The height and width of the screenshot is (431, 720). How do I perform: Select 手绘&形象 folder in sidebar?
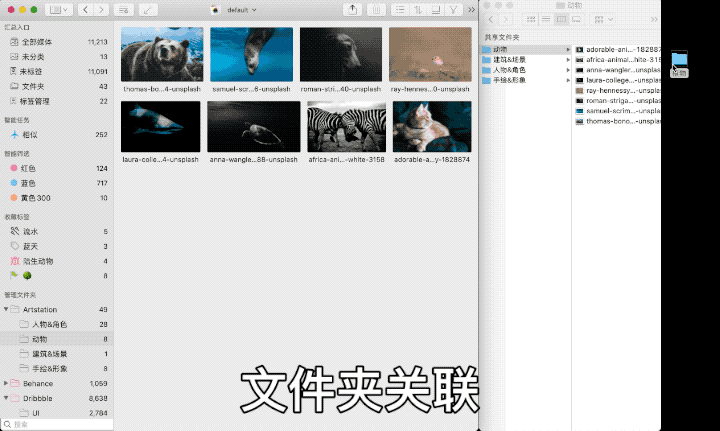tap(57, 369)
